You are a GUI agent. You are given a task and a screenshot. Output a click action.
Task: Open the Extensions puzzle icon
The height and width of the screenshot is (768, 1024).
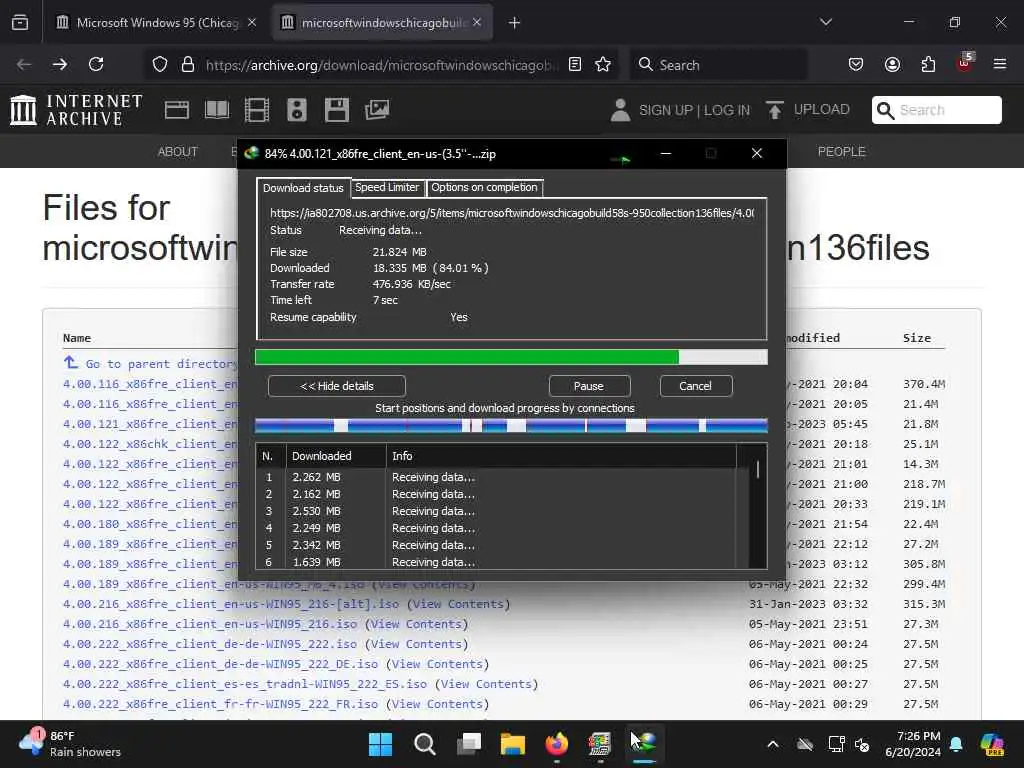point(928,64)
